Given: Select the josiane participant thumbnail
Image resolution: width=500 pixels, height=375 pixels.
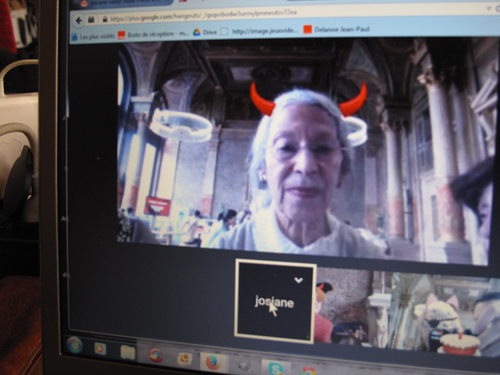Looking at the screenshot, I should point(275,301).
